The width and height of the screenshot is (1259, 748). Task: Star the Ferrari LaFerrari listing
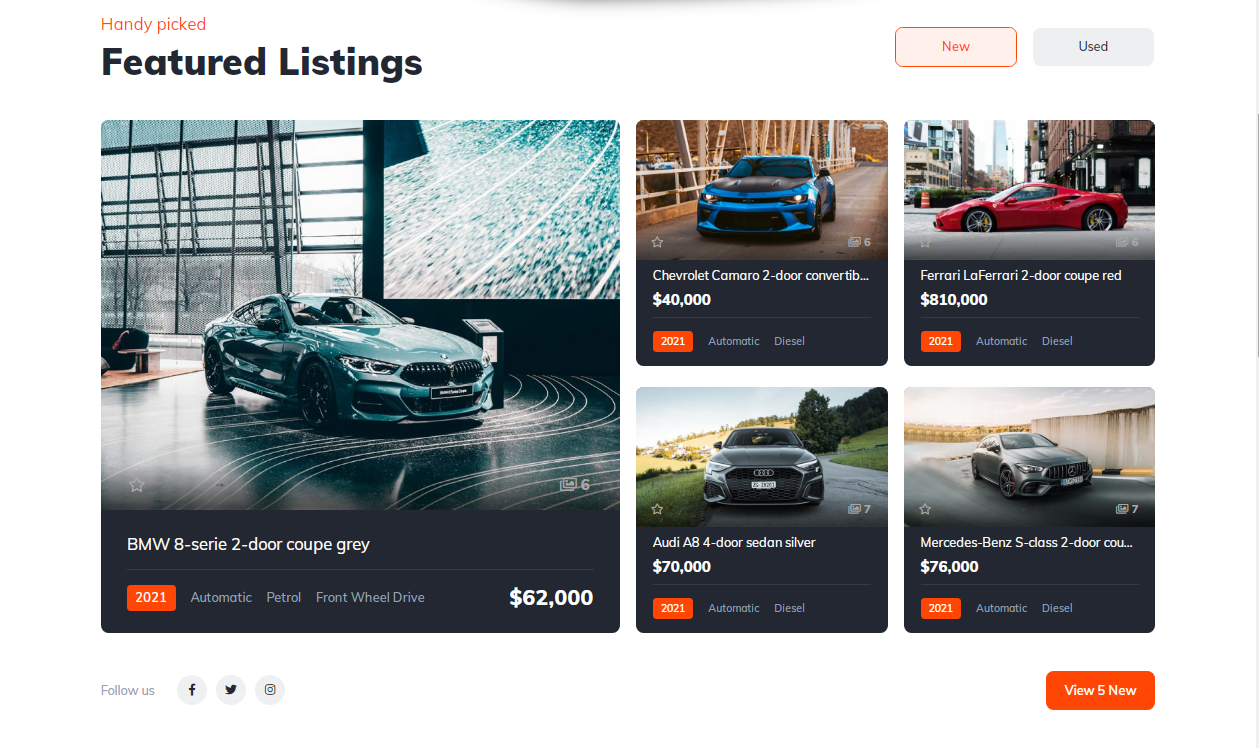[925, 242]
